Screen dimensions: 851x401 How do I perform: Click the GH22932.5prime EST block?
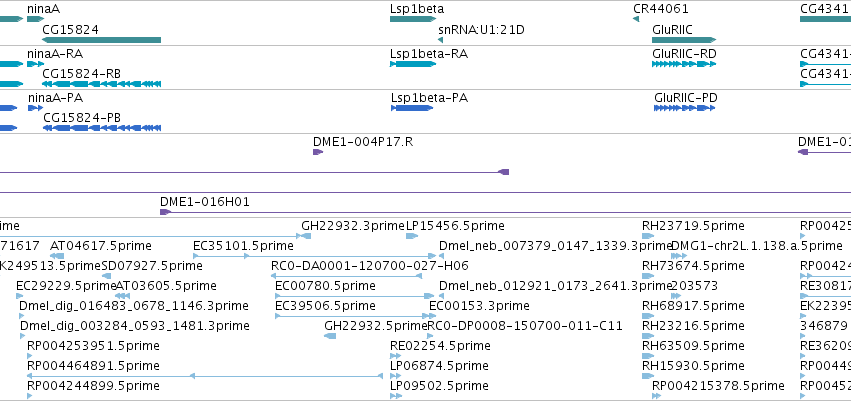tap(330, 336)
